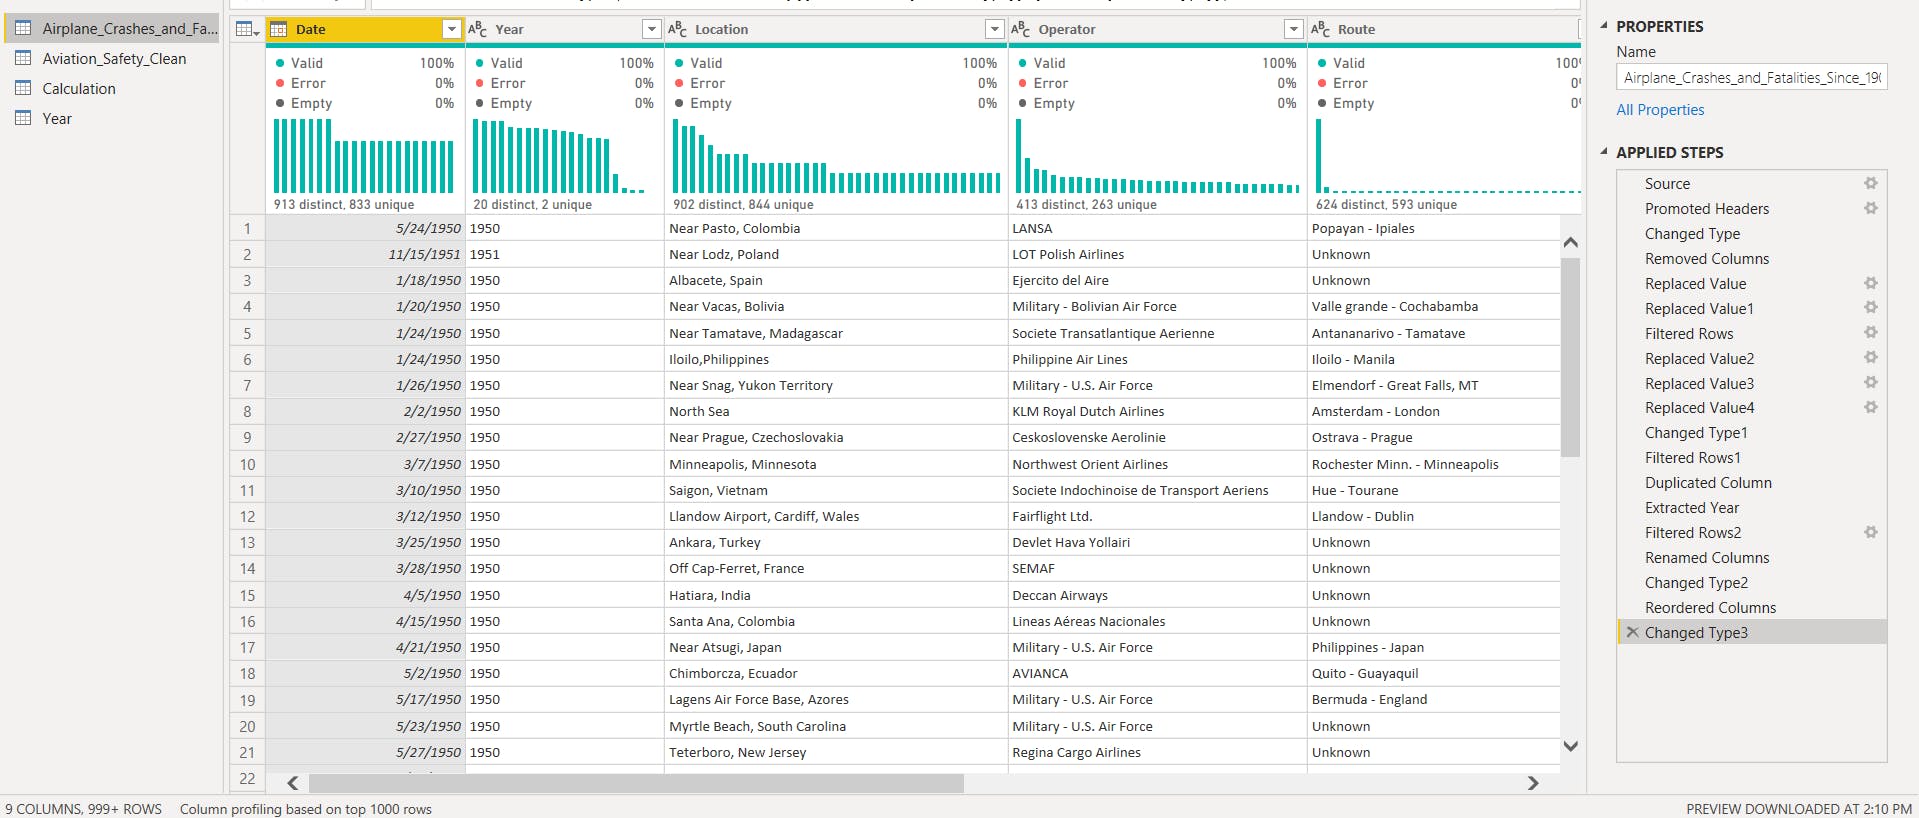1919x818 pixels.
Task: Open settings gear for Replaced Value2 step
Action: pyautogui.click(x=1870, y=358)
